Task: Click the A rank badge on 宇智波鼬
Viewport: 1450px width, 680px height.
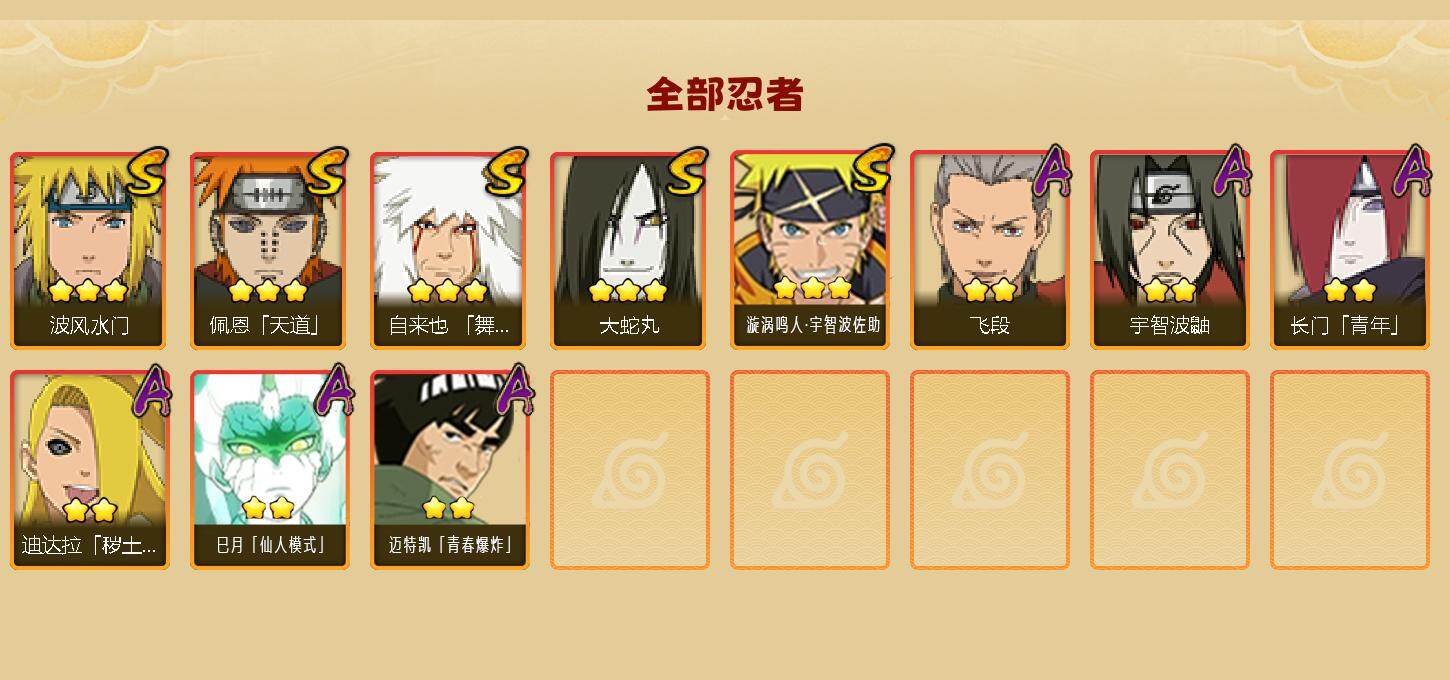Action: click(x=1231, y=171)
